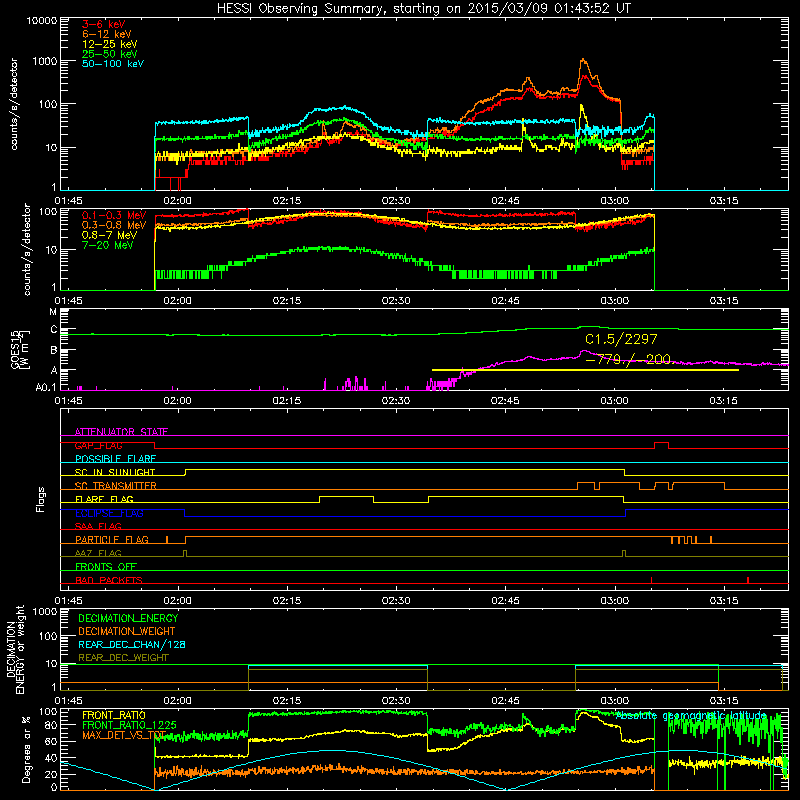Image resolution: width=800 pixels, height=800 pixels.
Task: Select the ATTENUATOR_STATE flag label
Action: click(x=121, y=432)
